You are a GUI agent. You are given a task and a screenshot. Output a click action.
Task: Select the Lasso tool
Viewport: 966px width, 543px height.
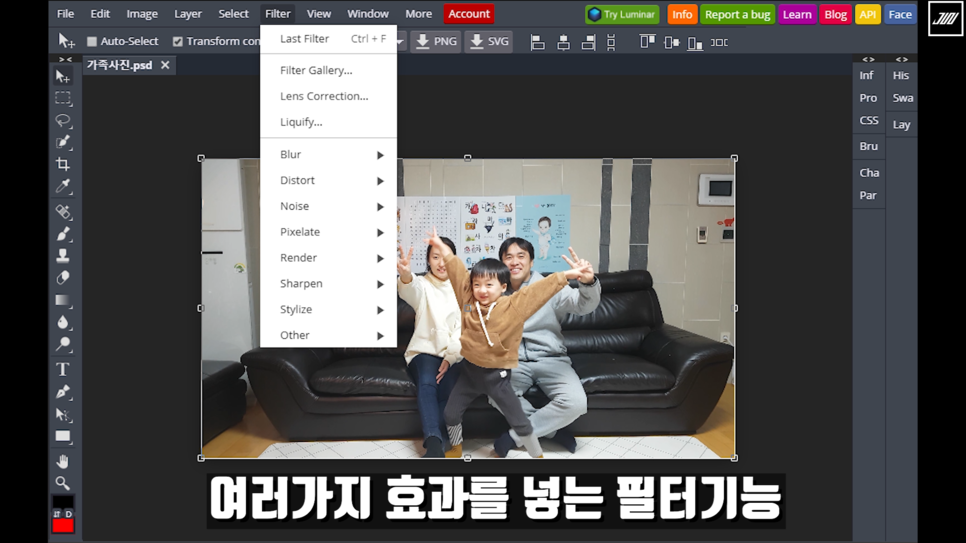(63, 120)
